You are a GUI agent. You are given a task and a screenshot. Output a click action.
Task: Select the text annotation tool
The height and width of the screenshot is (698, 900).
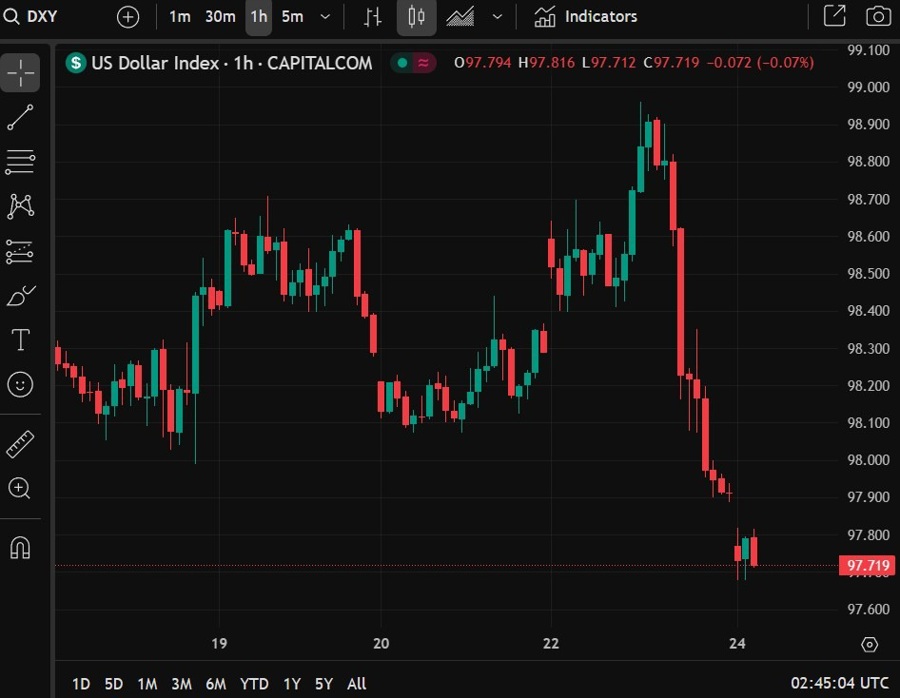tap(20, 340)
